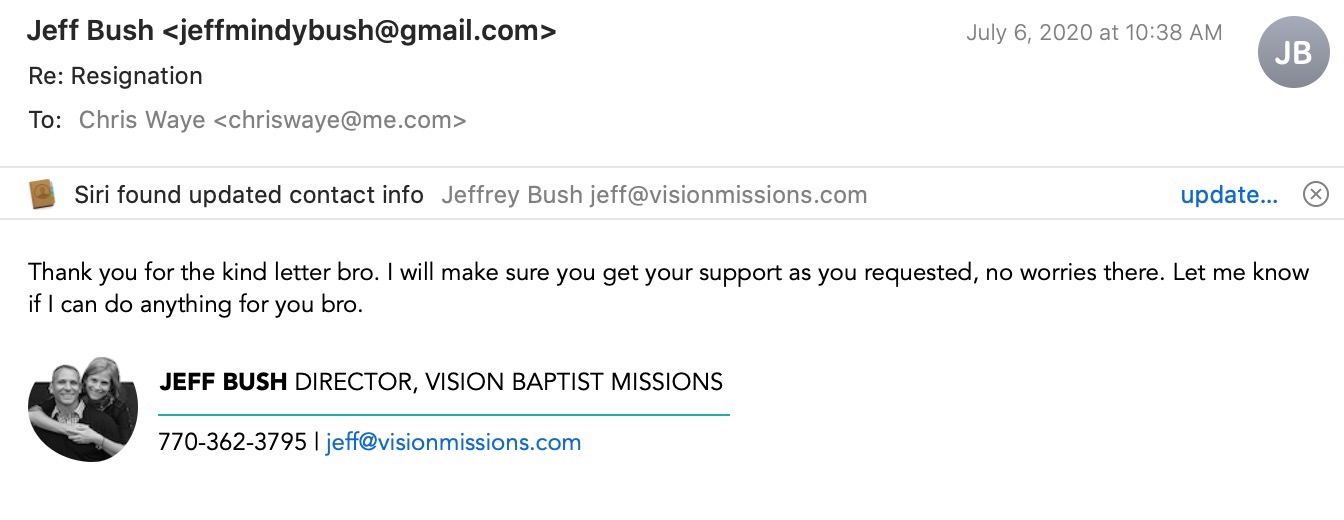Click the phone number 770-362-3795

coord(232,442)
